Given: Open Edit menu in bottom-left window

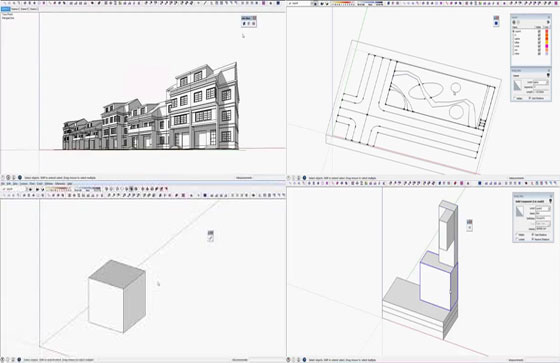Looking at the screenshot, I should (8, 184).
